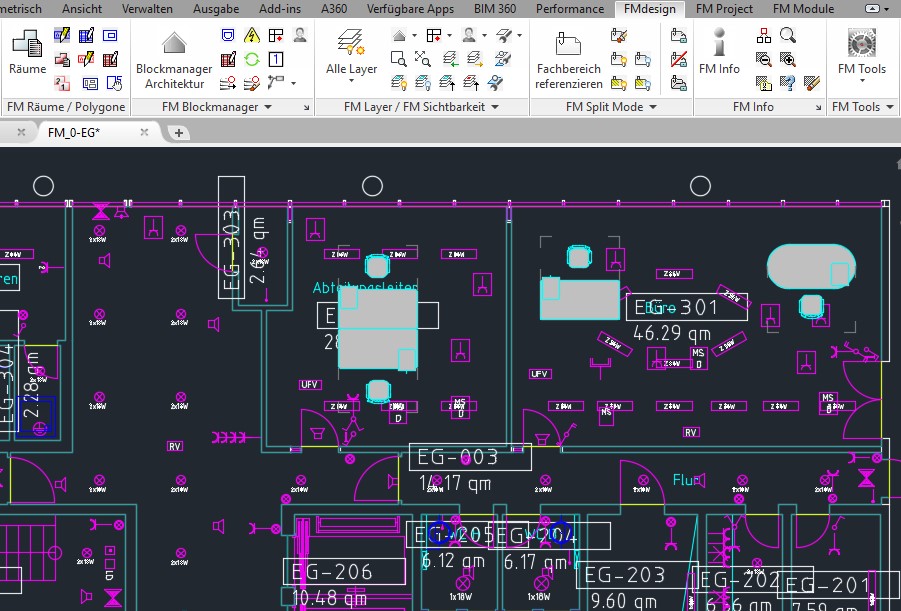Viewport: 901px width, 611px height.
Task: Open the FM Info tool
Action: [x=719, y=52]
